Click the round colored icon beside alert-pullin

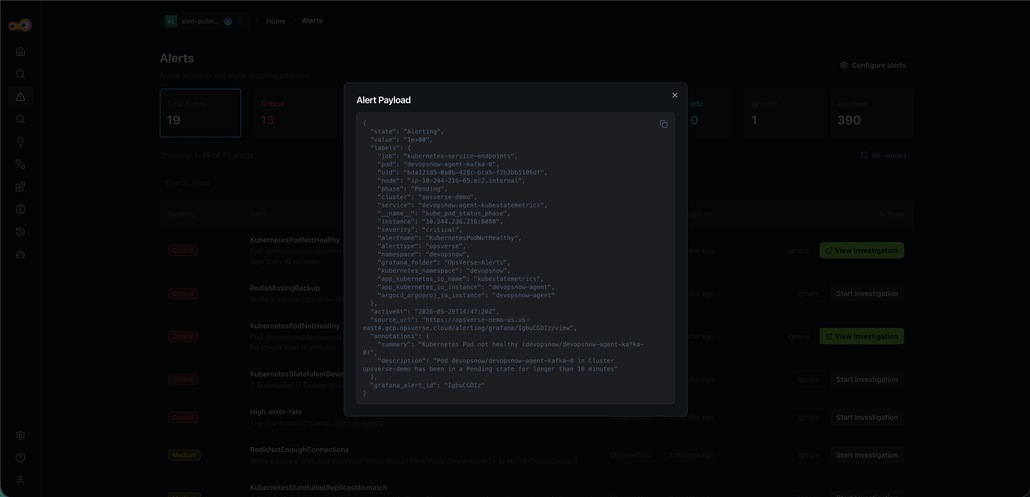(228, 21)
